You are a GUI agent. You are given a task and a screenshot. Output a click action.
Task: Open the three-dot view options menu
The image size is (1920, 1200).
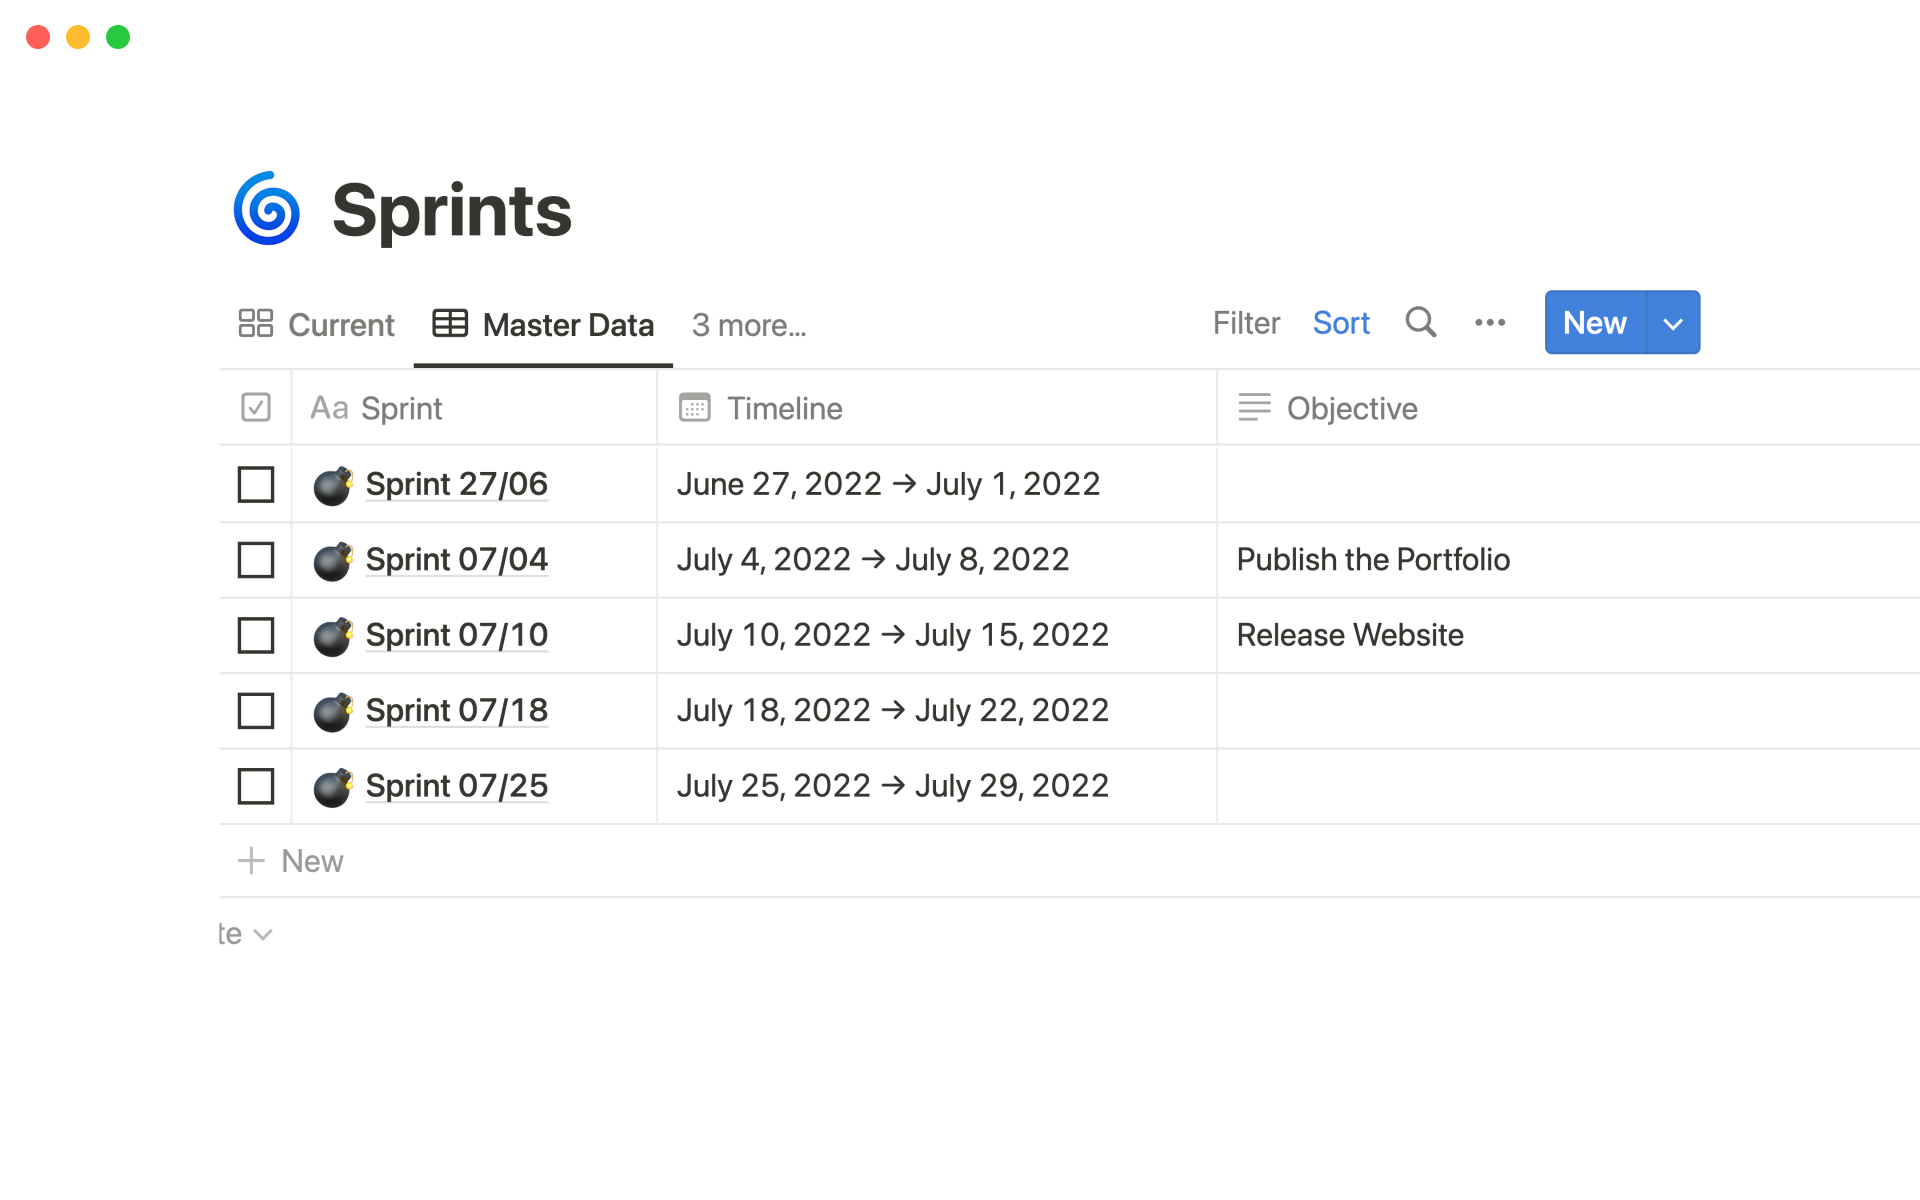[x=1490, y=322]
